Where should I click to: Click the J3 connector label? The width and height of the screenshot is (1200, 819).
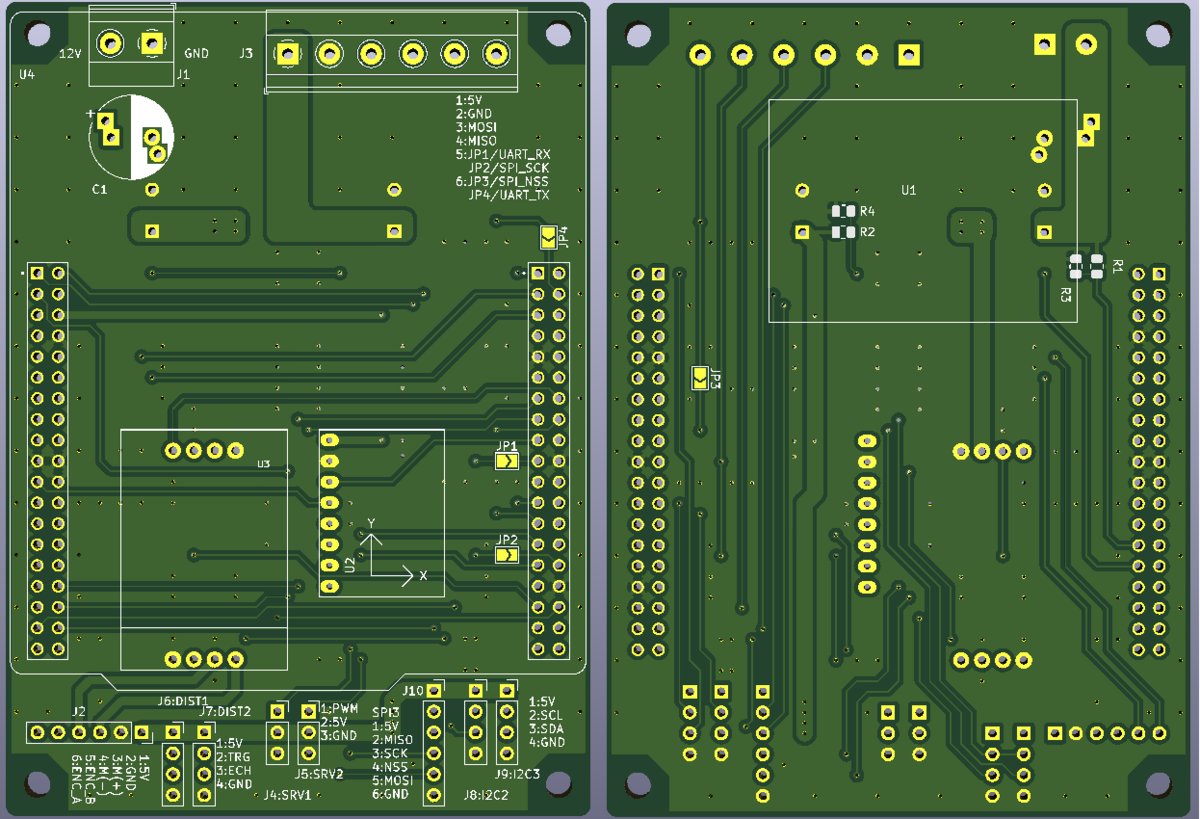tap(246, 52)
